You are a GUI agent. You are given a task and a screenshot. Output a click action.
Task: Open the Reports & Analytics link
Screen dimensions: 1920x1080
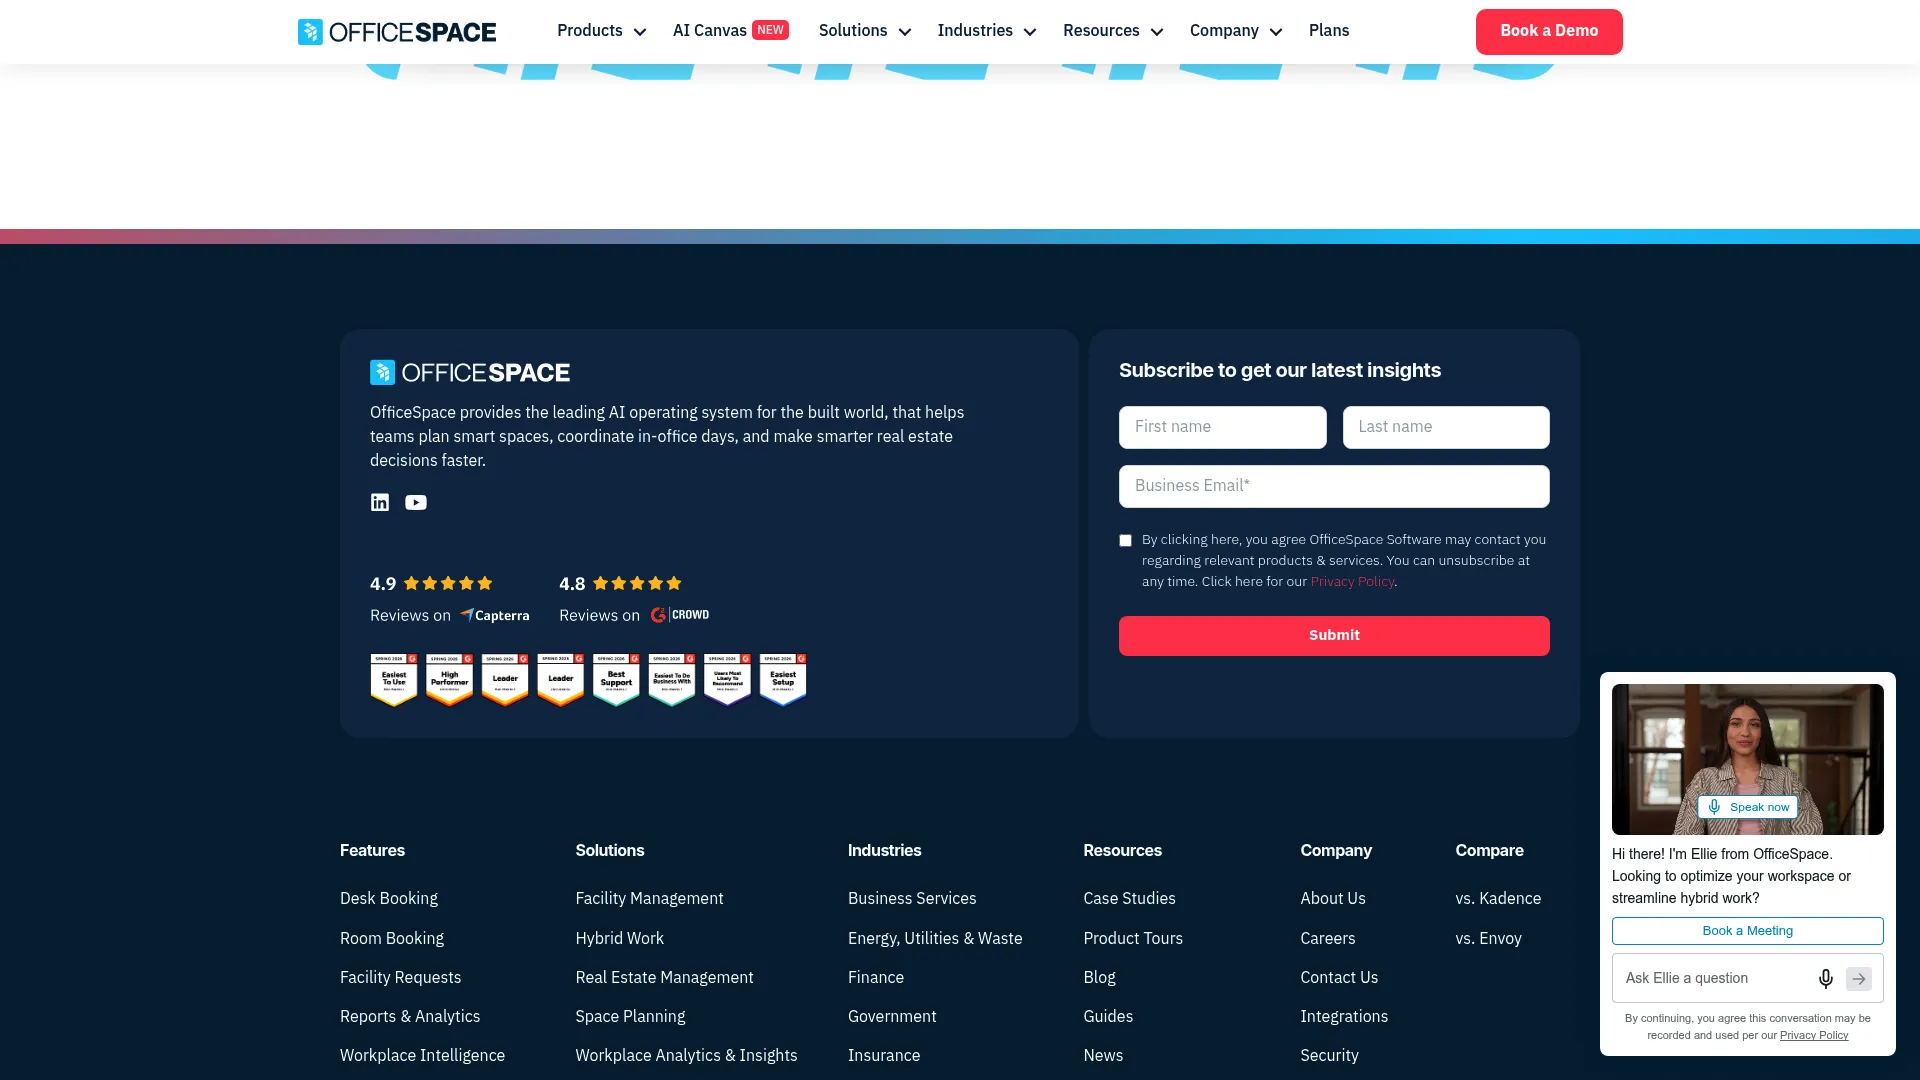410,1016
